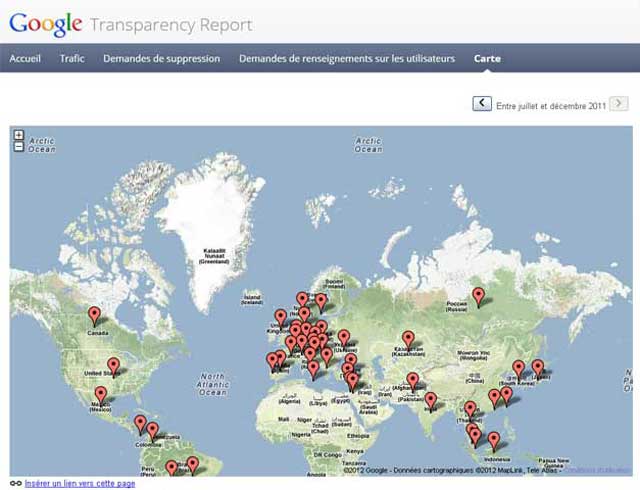Go to the previous reporting period
The width and height of the screenshot is (640, 490).
[482, 103]
